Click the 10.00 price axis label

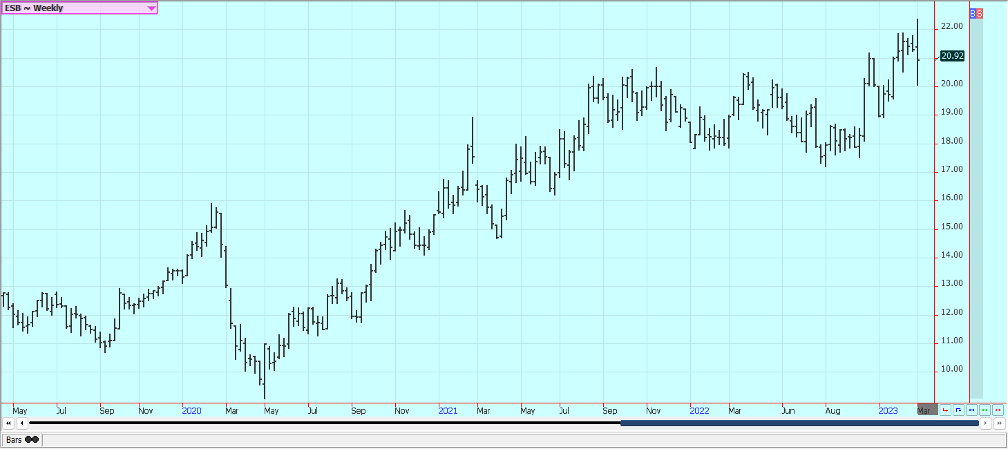pyautogui.click(x=951, y=369)
